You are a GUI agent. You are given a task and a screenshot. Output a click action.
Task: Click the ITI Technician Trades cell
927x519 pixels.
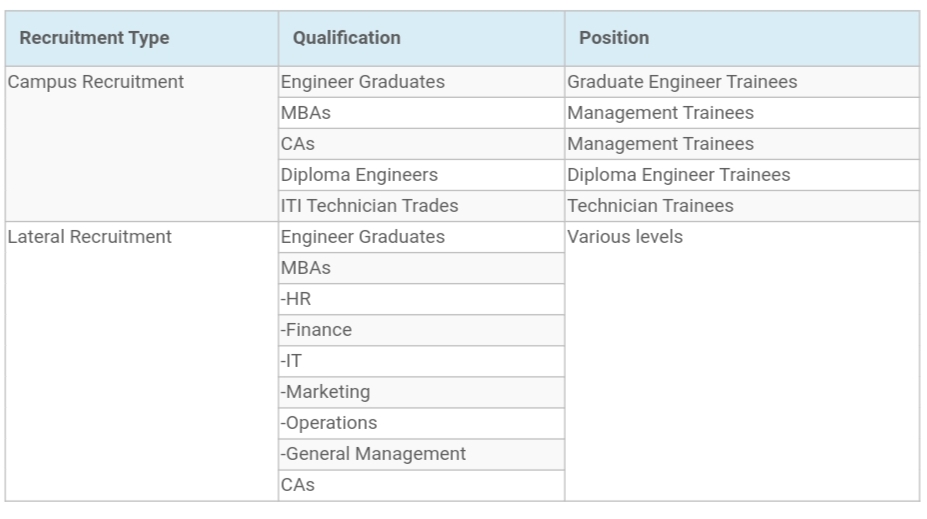[x=369, y=206]
